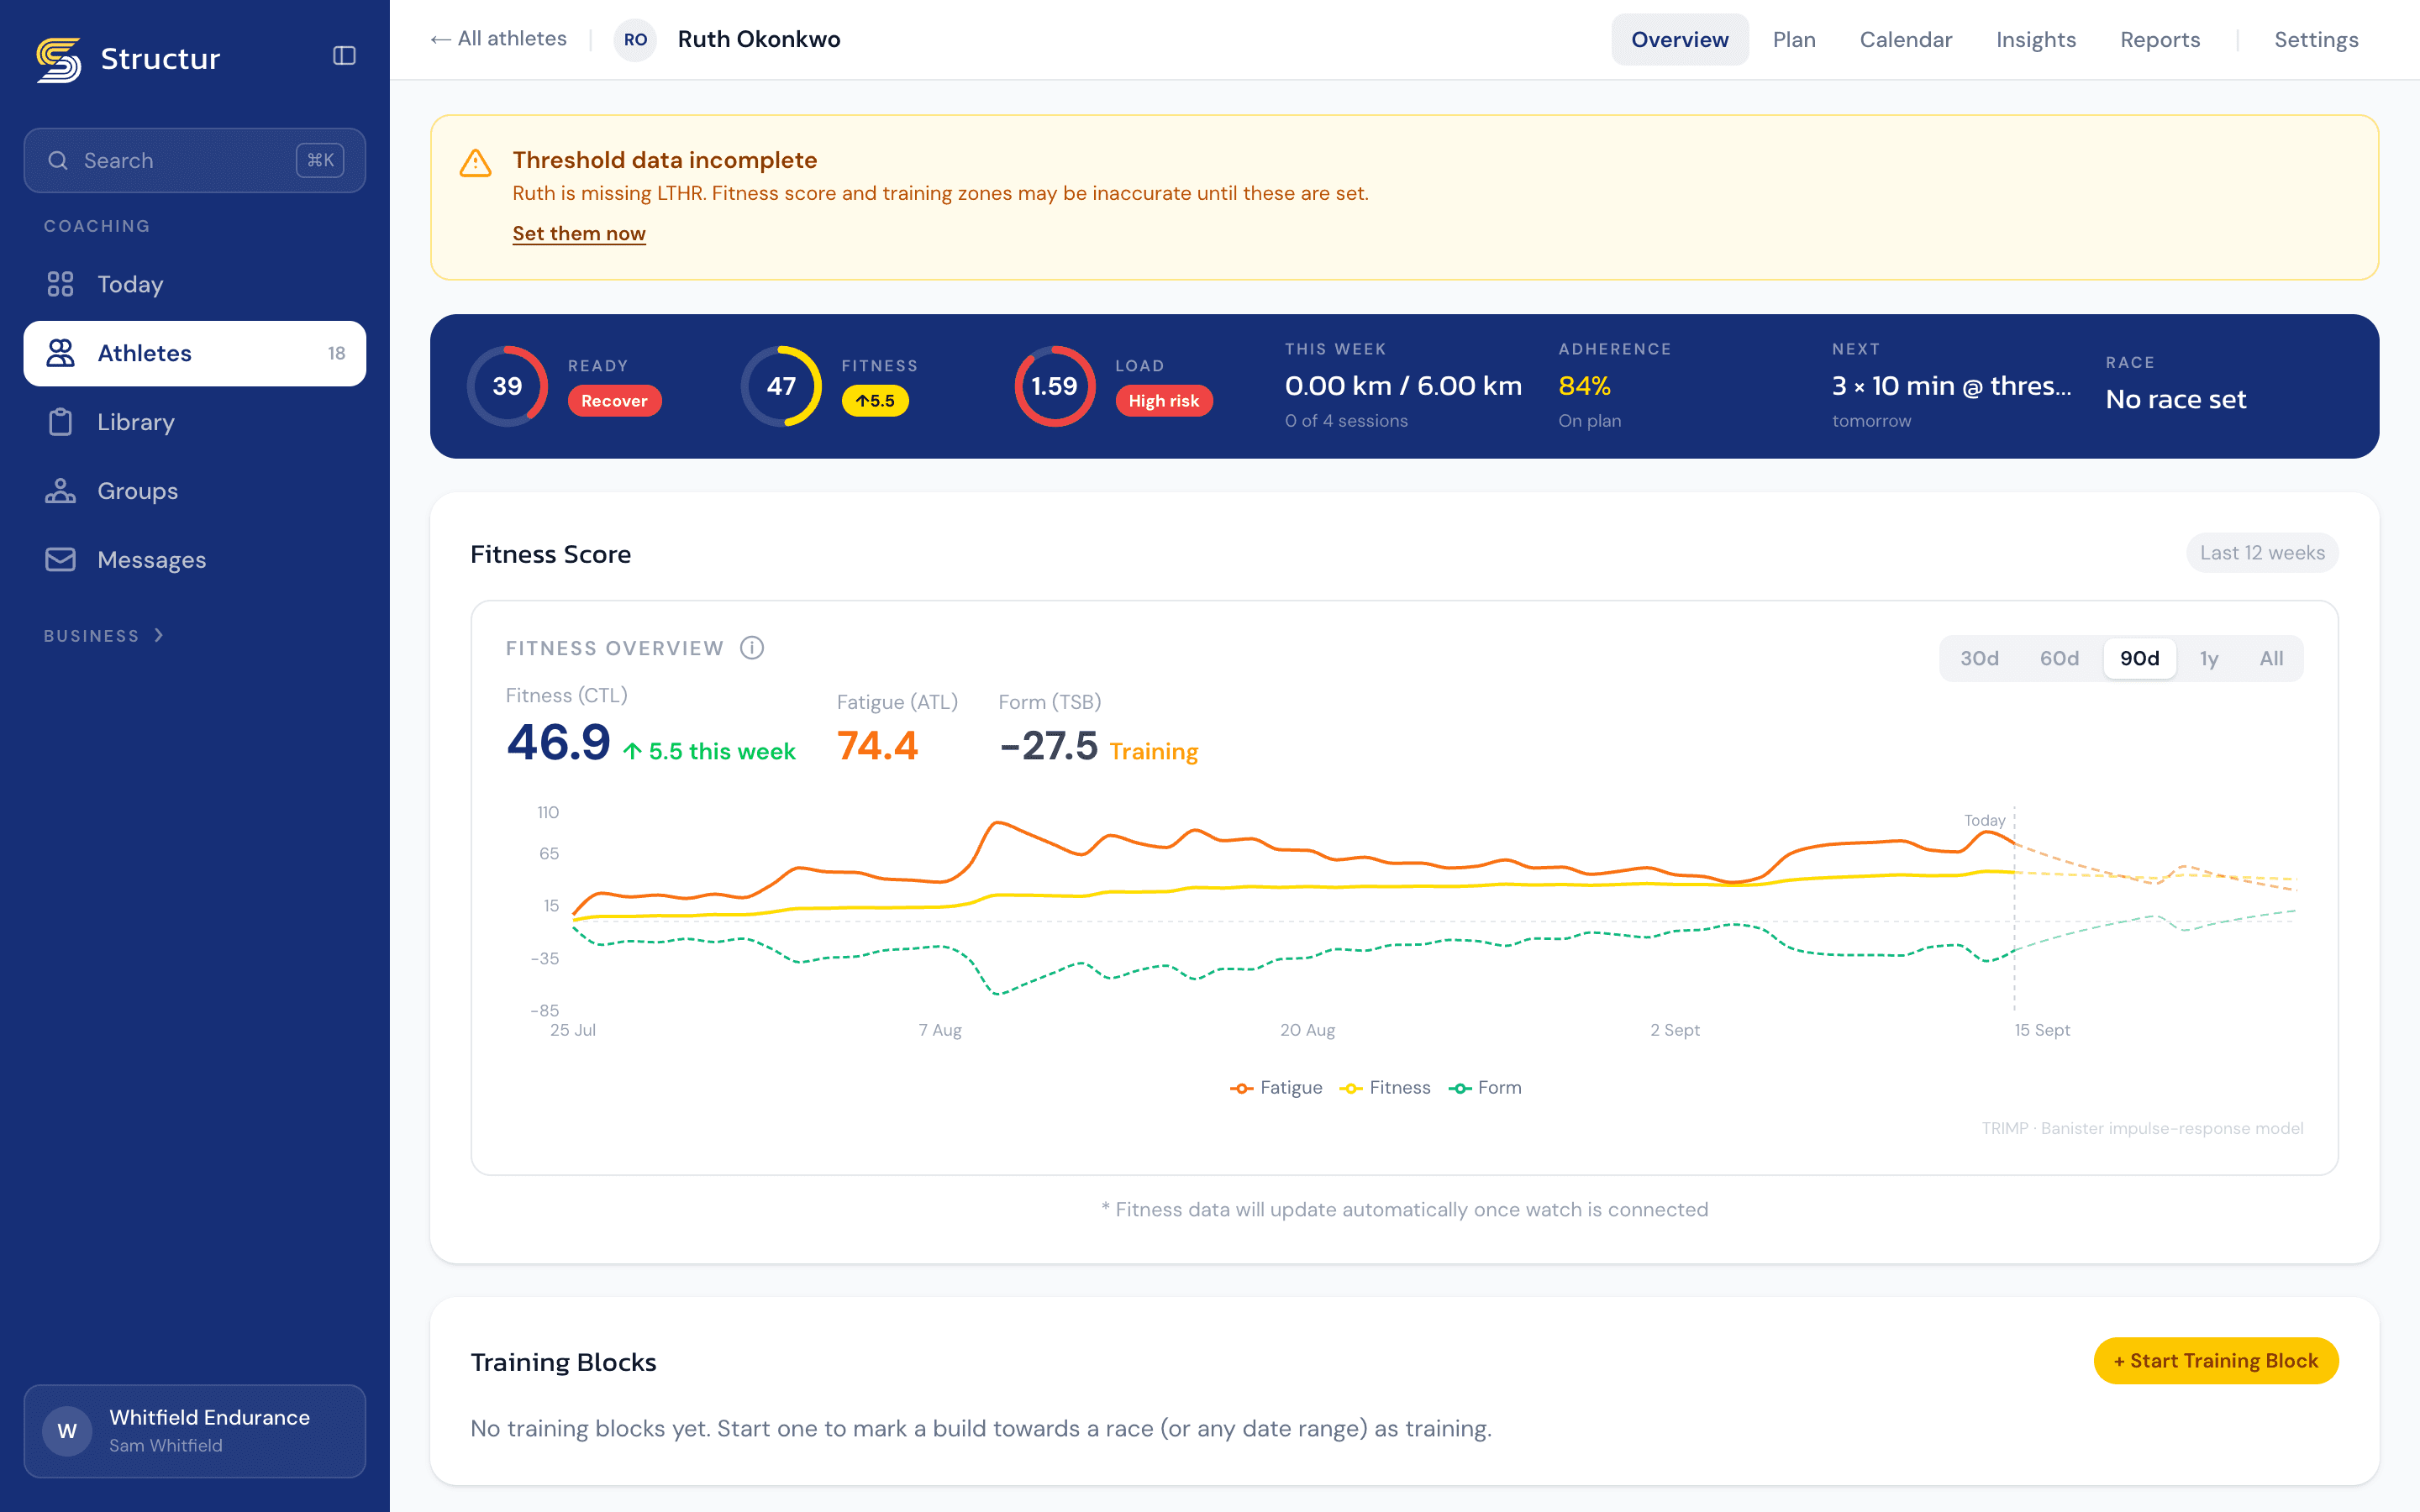Image resolution: width=2420 pixels, height=1512 pixels.
Task: Click the Athletes people icon
Action: [60, 353]
